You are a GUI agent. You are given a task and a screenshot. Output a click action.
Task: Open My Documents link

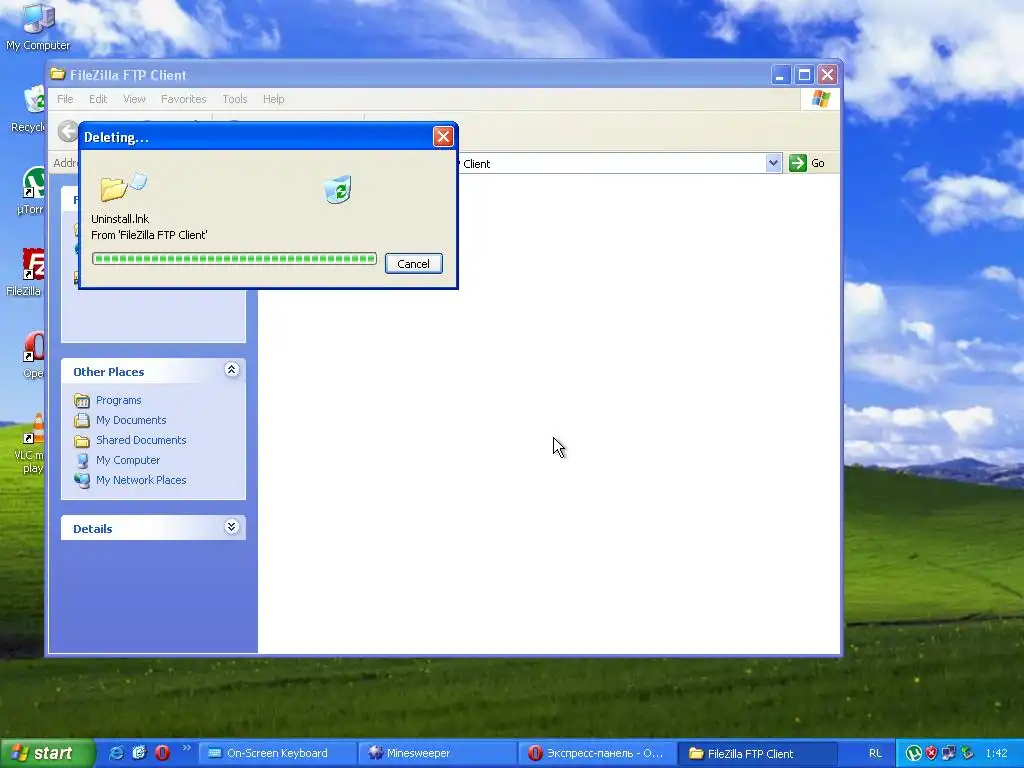pos(131,420)
